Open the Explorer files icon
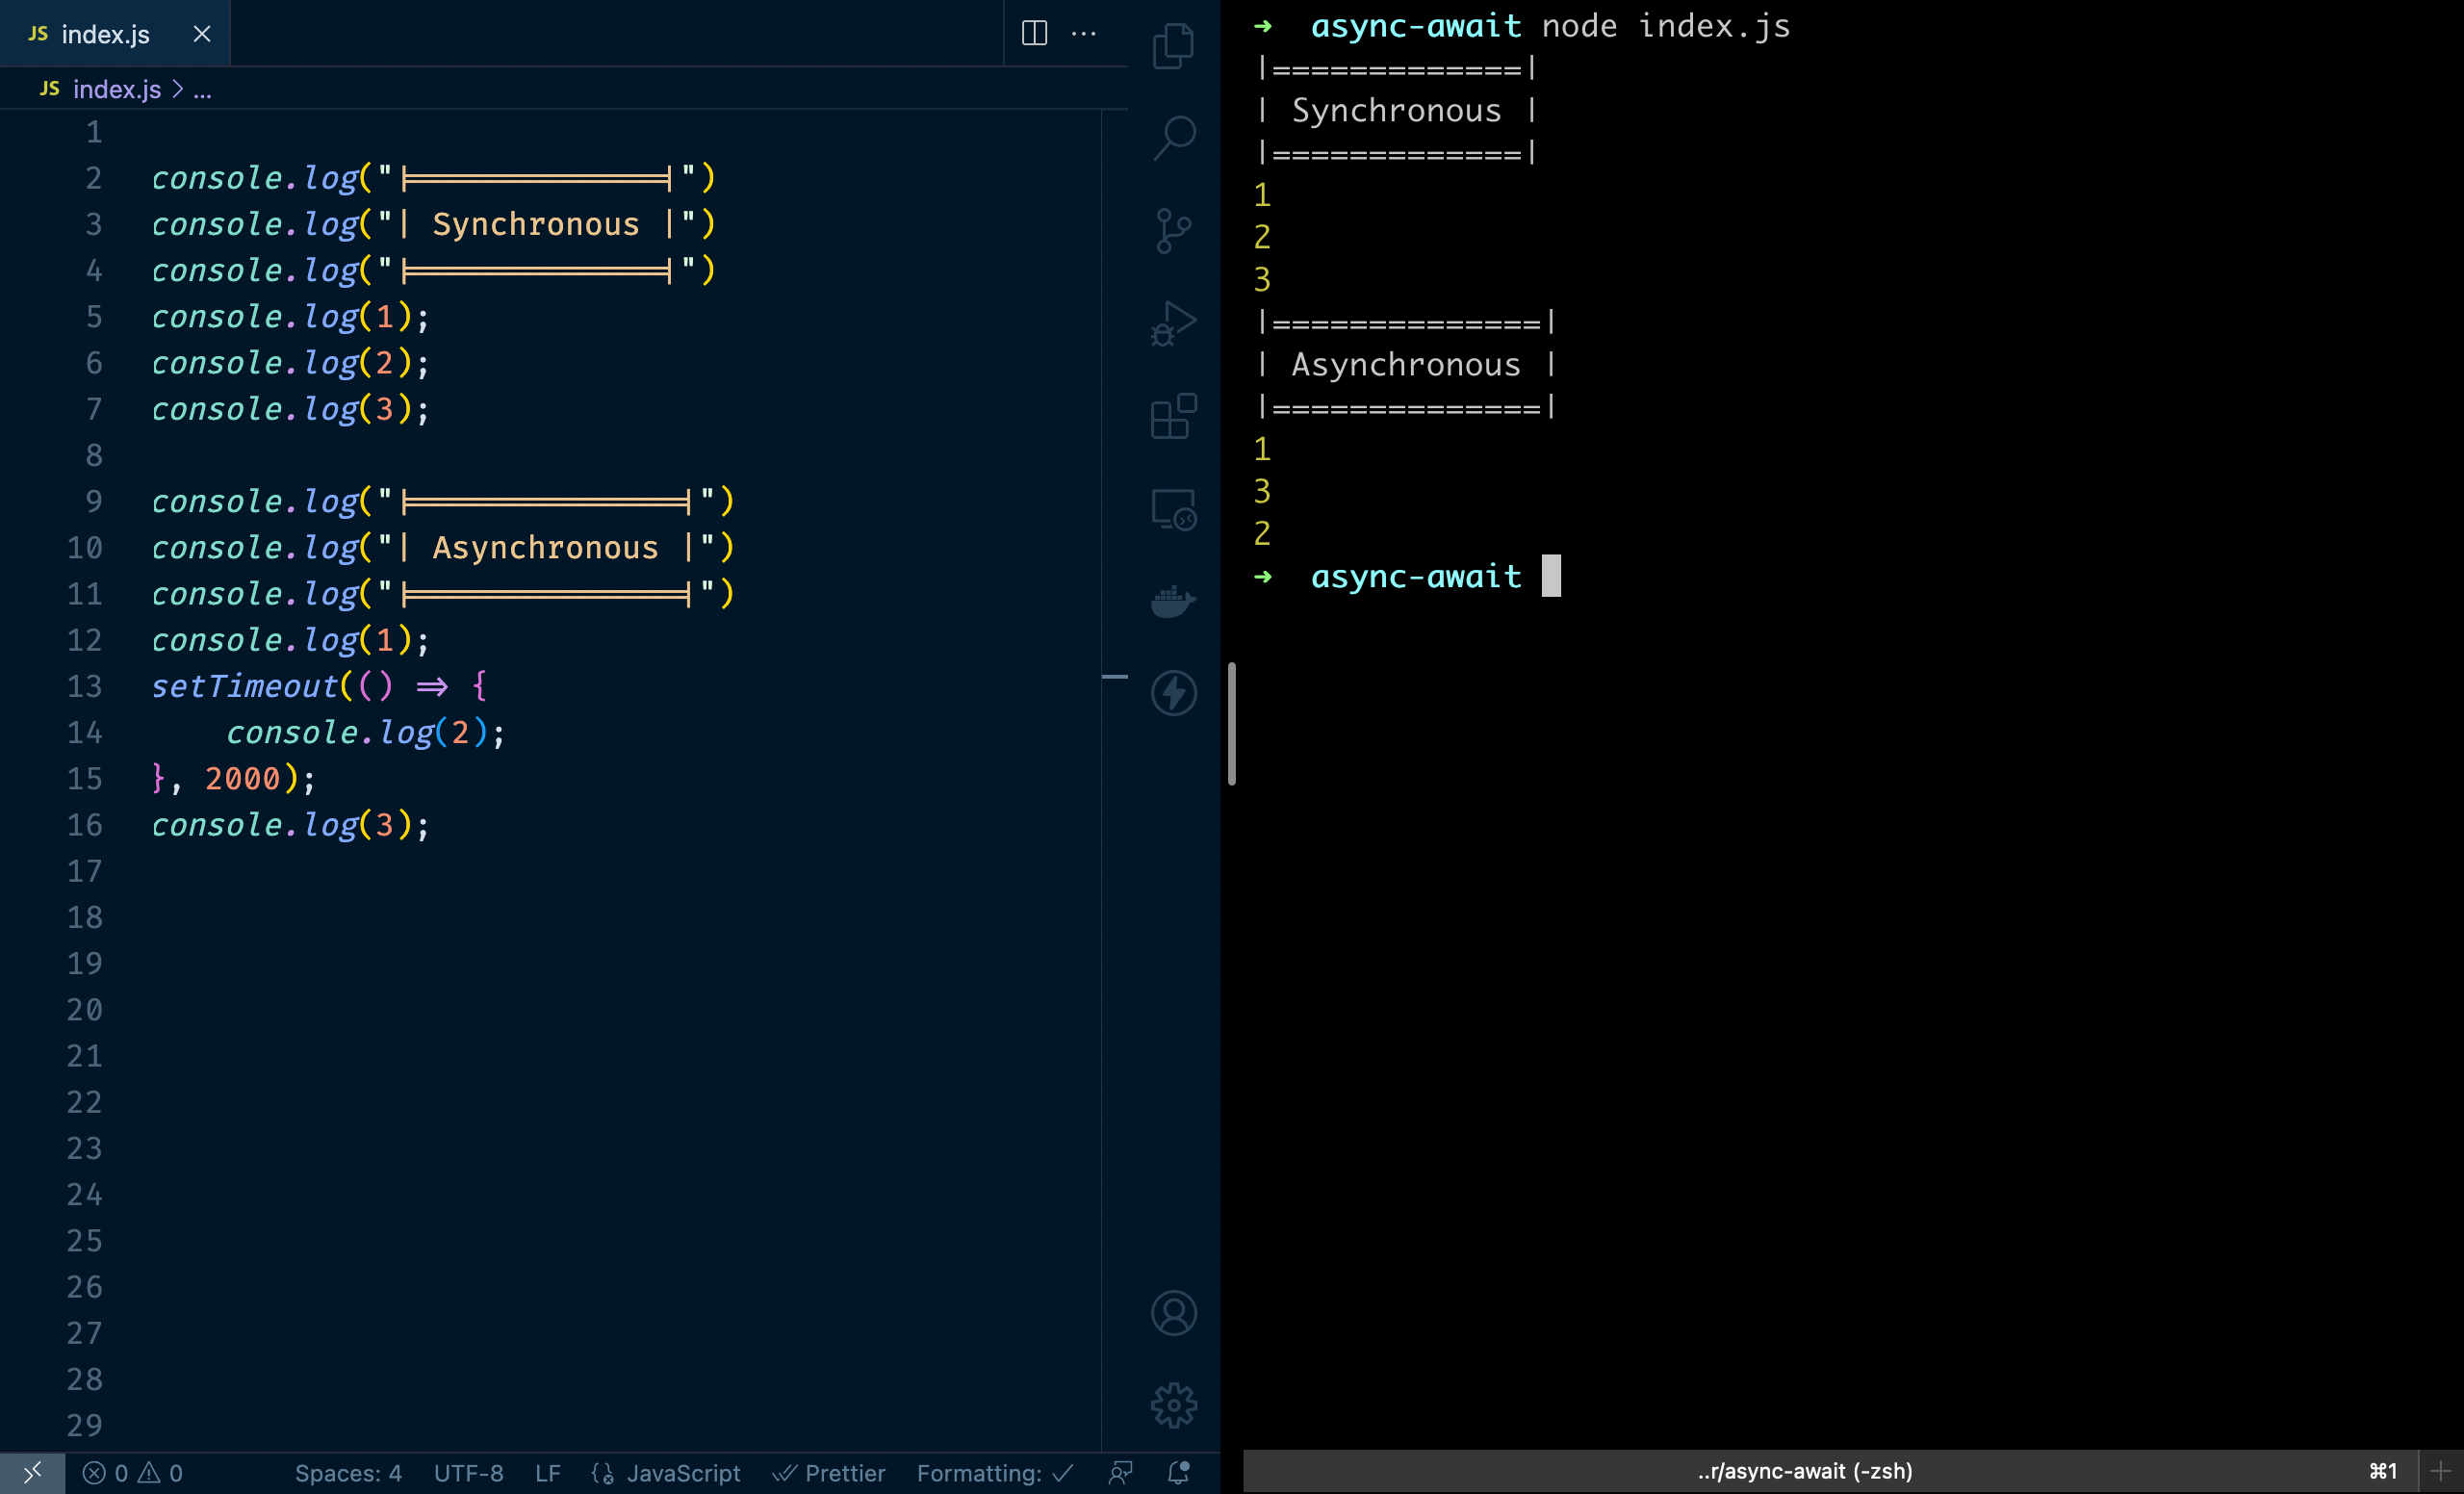The width and height of the screenshot is (2464, 1494). pos(1173,46)
